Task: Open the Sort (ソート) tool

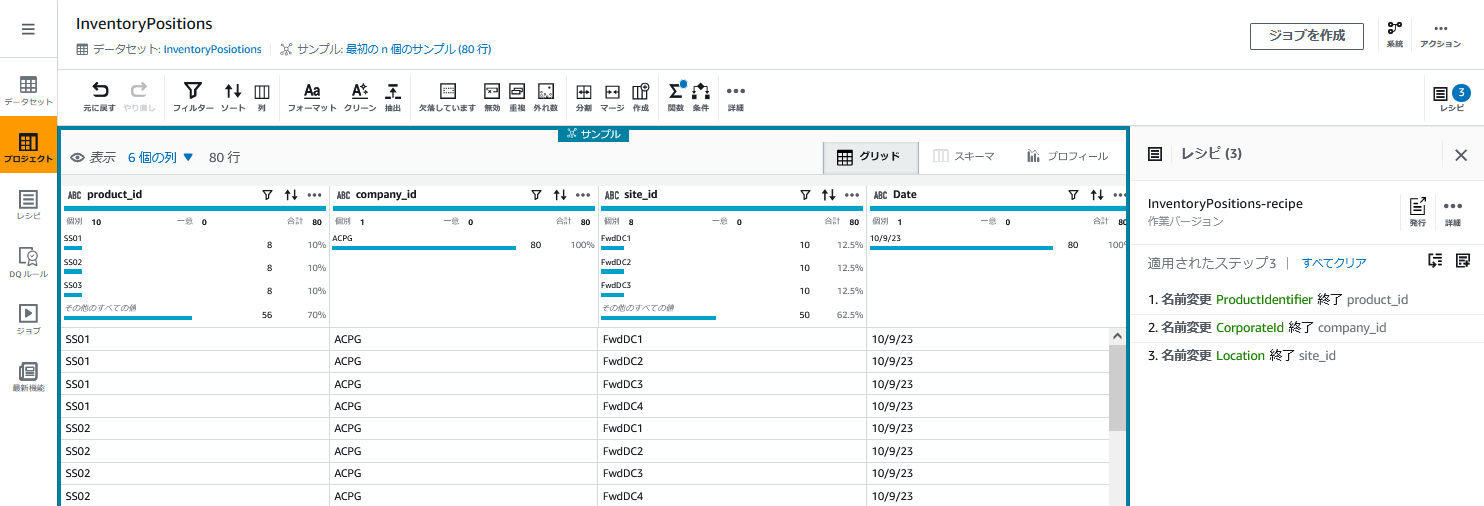Action: tap(233, 96)
